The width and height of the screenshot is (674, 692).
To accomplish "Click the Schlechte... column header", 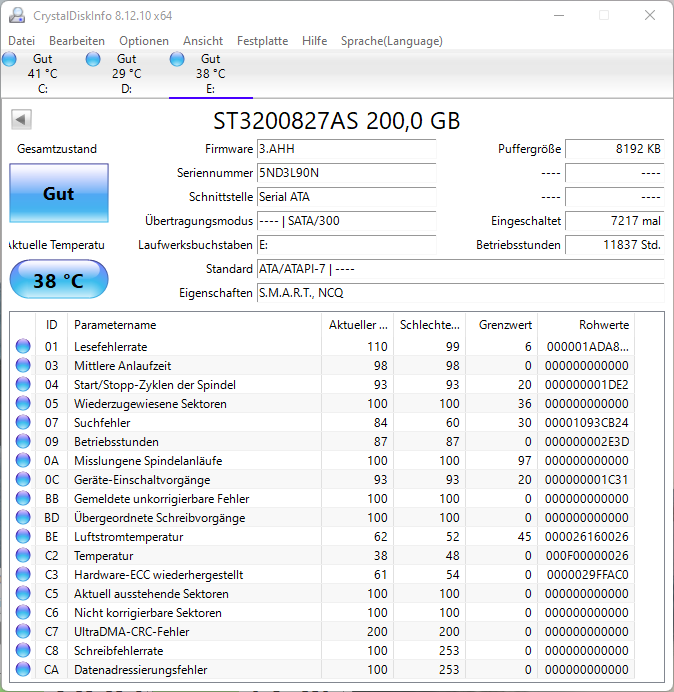I will click(429, 325).
